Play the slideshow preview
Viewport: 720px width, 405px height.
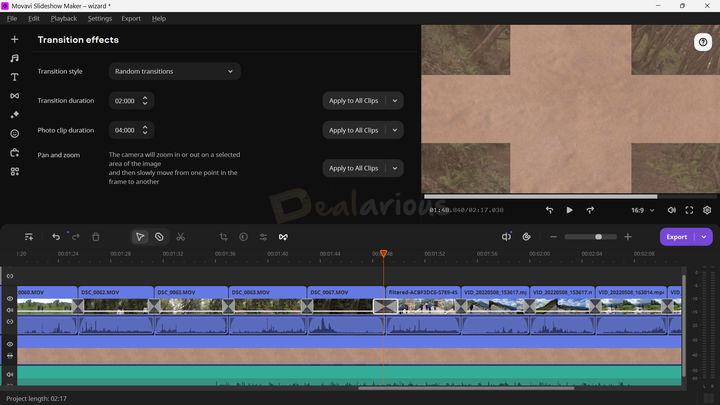tap(569, 210)
